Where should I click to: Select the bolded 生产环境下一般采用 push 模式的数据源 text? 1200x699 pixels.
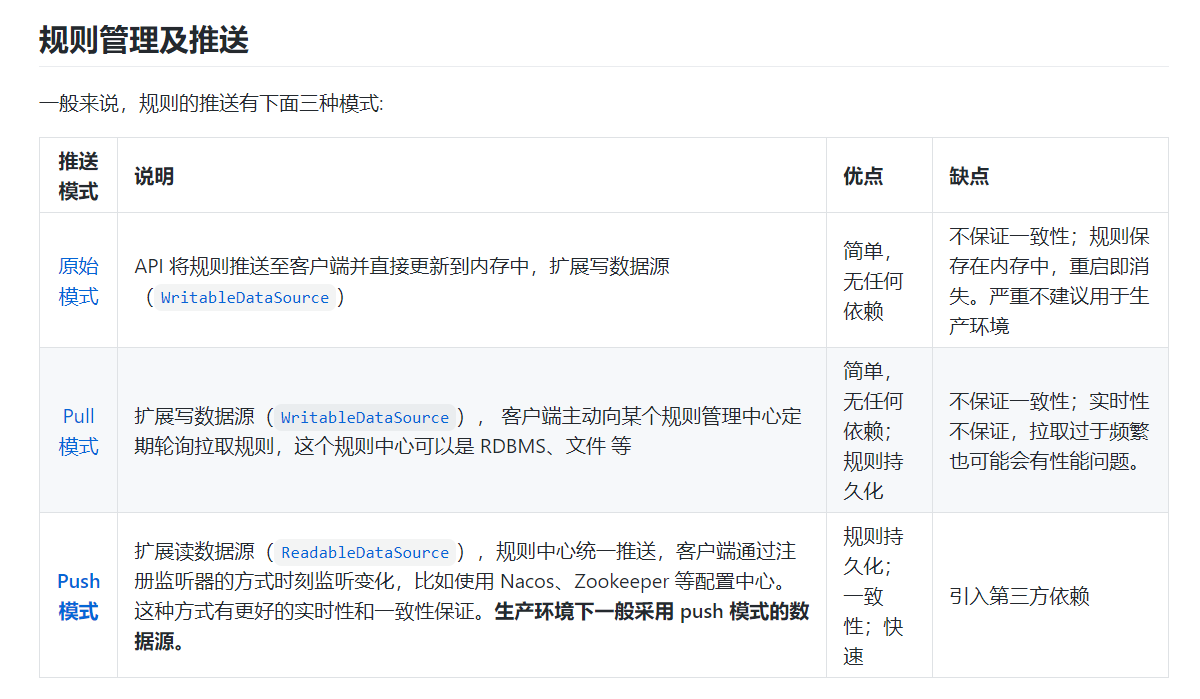pyautogui.click(x=650, y=612)
